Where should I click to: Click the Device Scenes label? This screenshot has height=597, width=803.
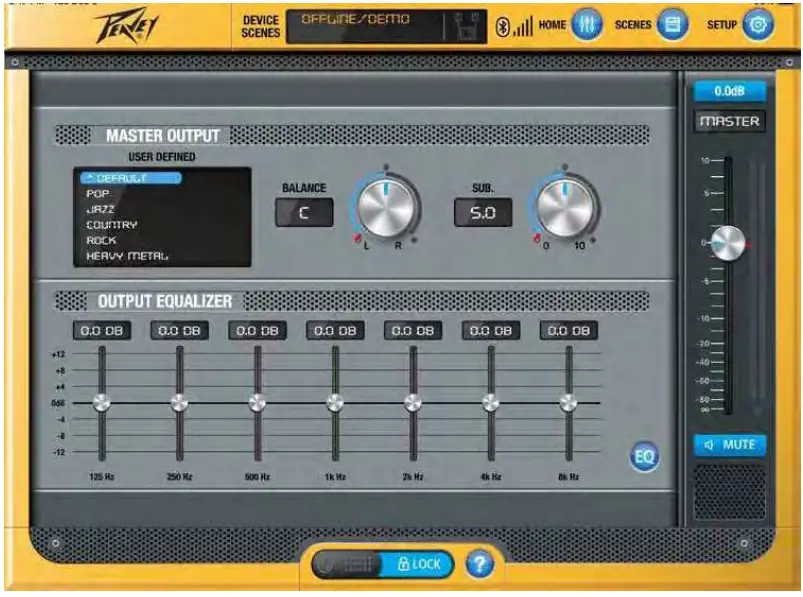point(261,27)
